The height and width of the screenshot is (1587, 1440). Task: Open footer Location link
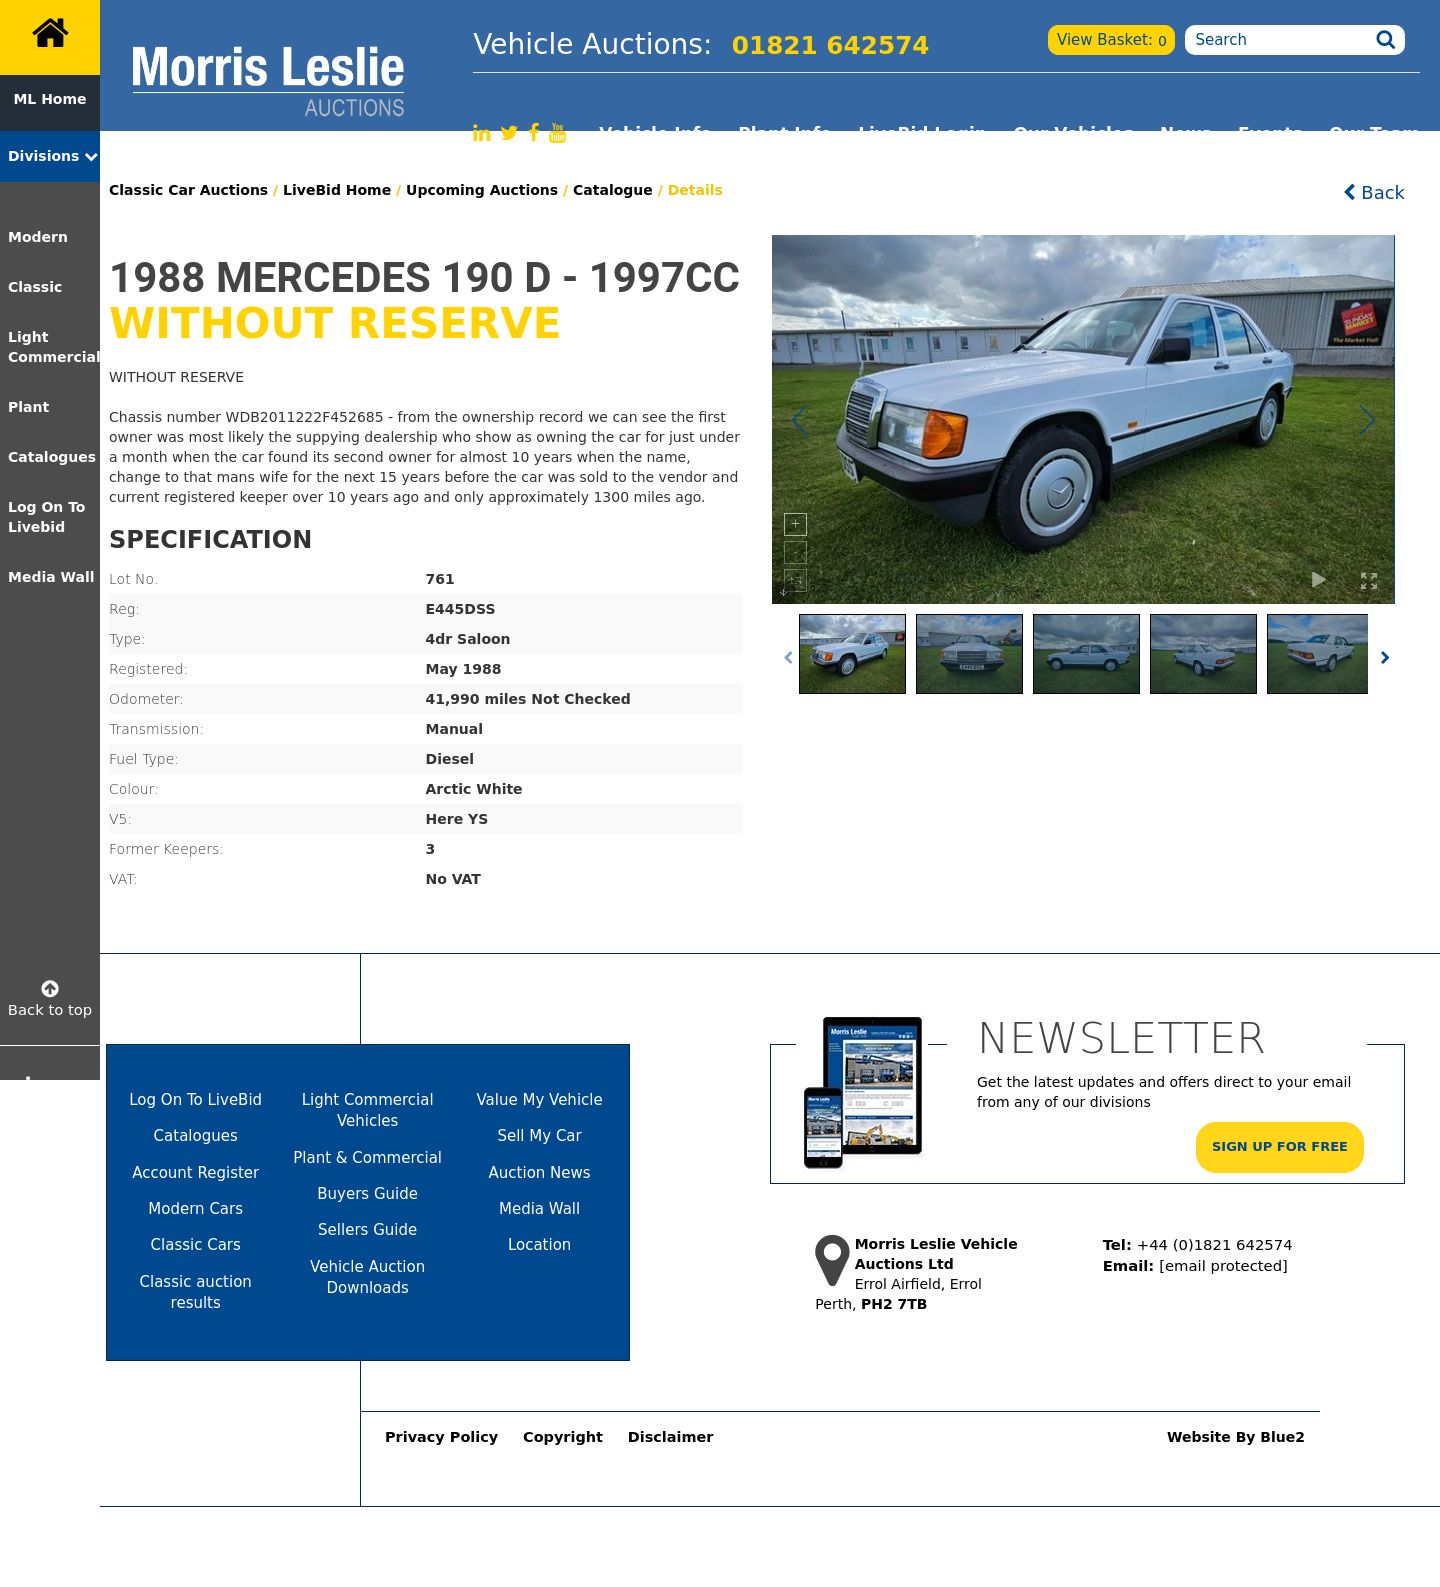pos(539,1245)
